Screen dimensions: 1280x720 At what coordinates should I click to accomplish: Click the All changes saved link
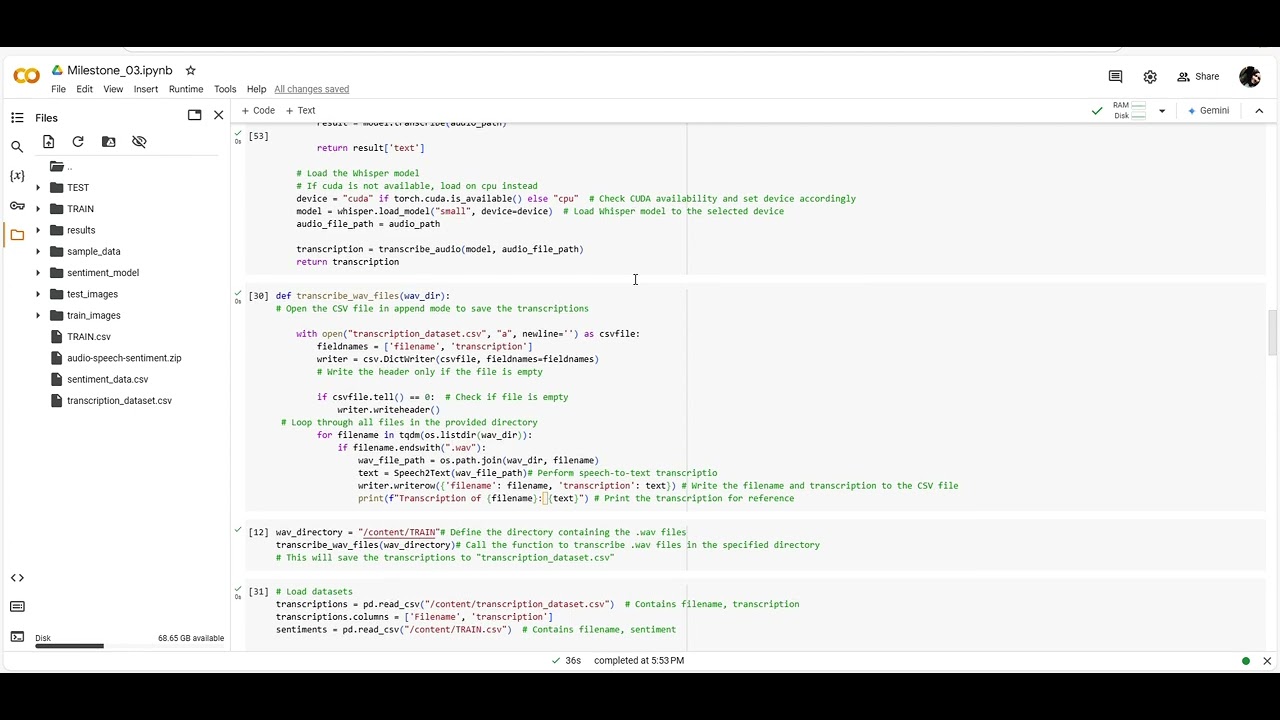[x=312, y=89]
